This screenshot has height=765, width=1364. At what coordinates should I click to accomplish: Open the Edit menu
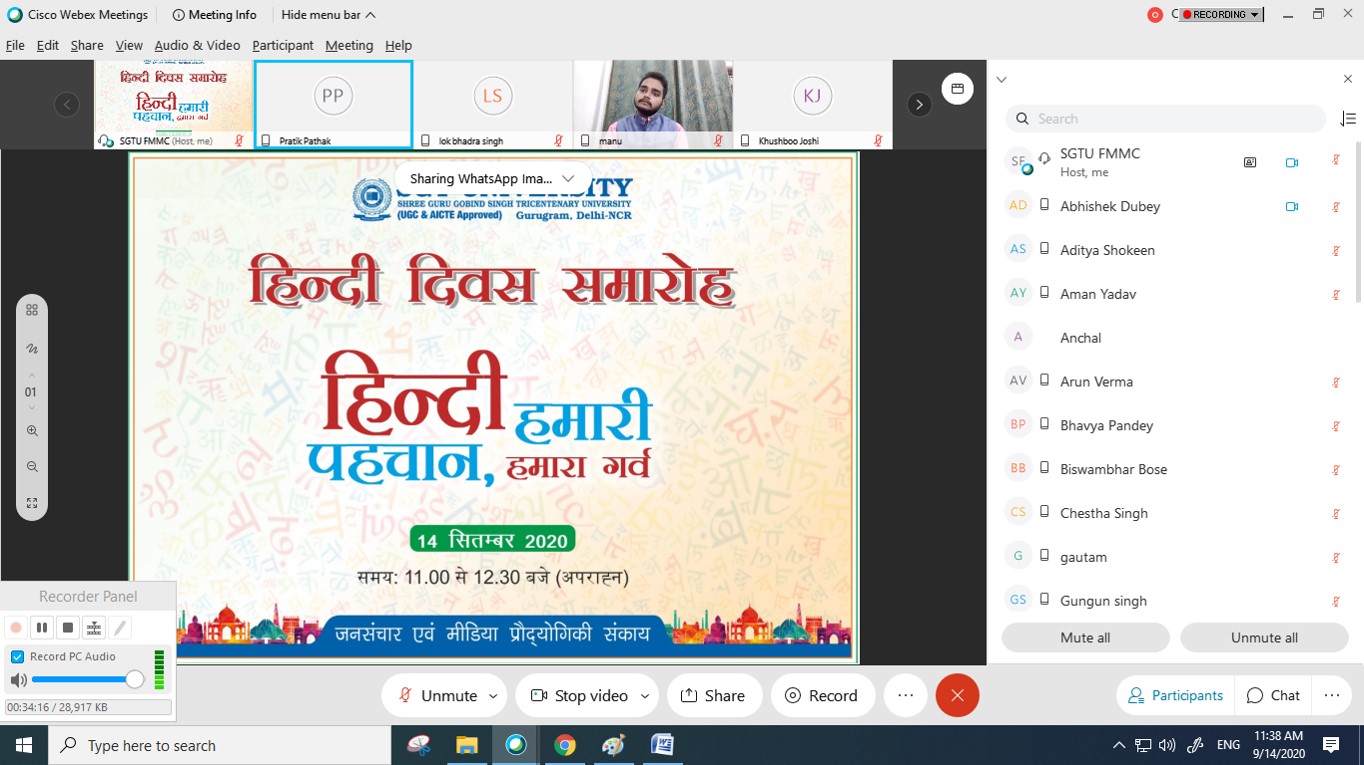(x=47, y=45)
